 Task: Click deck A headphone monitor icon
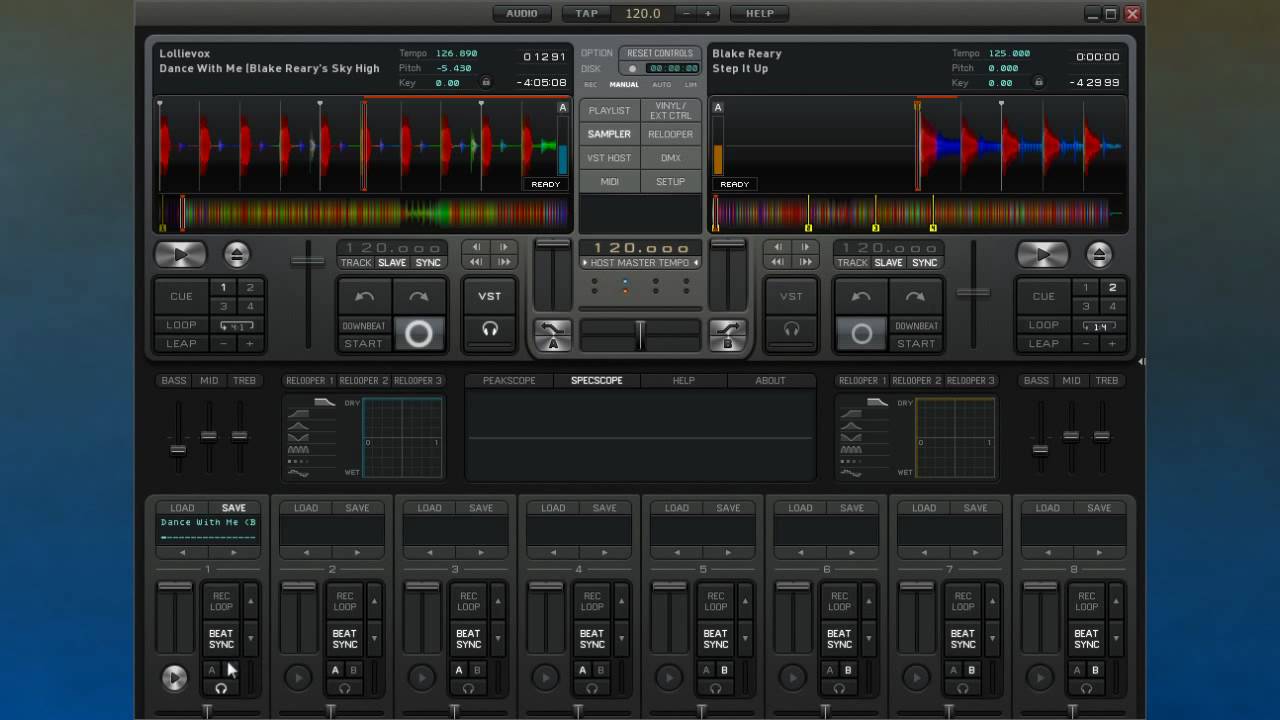pos(490,329)
